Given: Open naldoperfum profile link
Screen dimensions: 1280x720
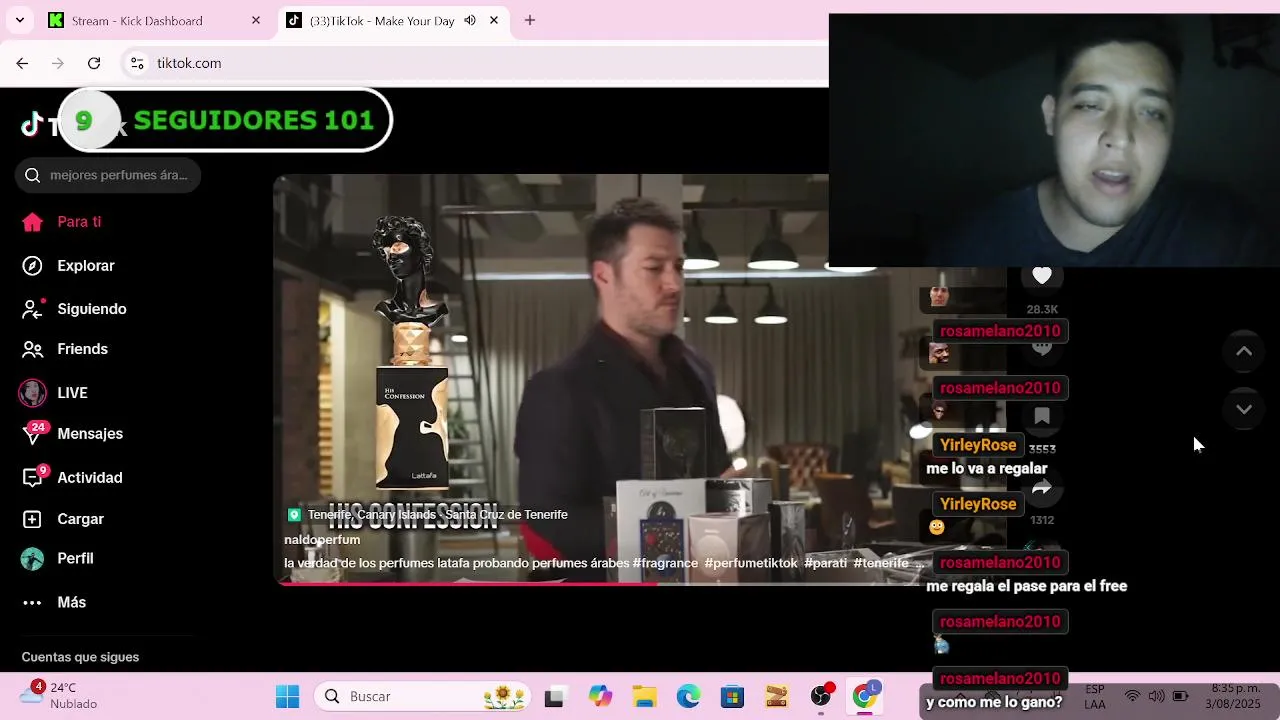Looking at the screenshot, I should 322,540.
